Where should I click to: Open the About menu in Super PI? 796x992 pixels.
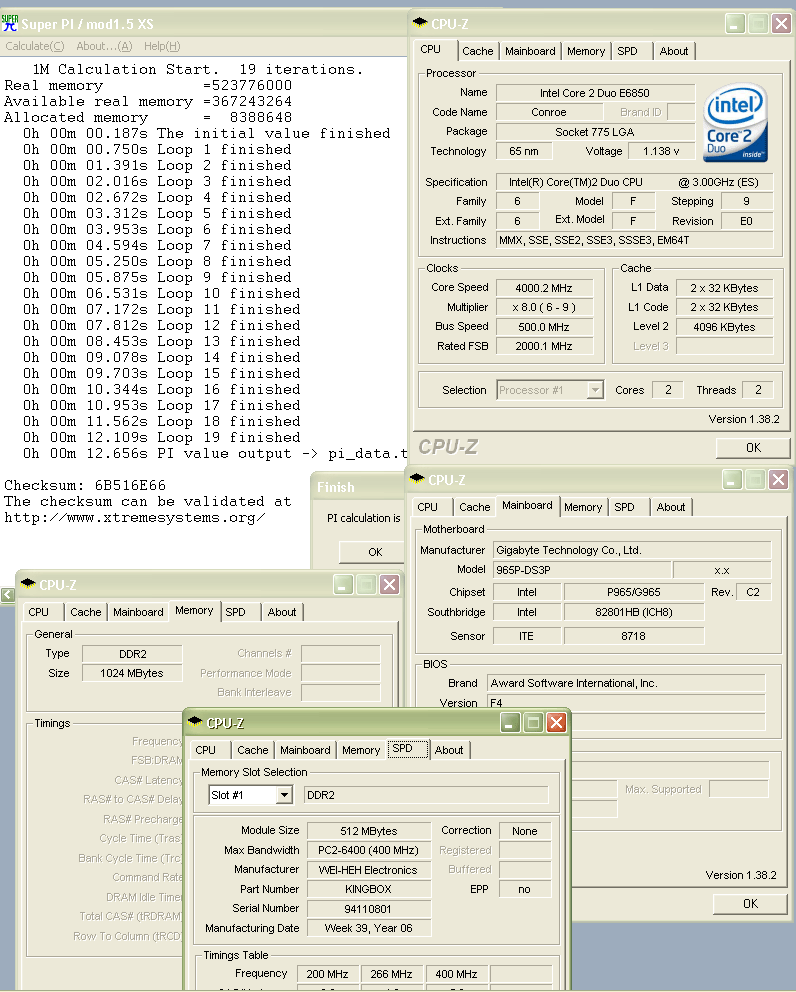click(104, 46)
